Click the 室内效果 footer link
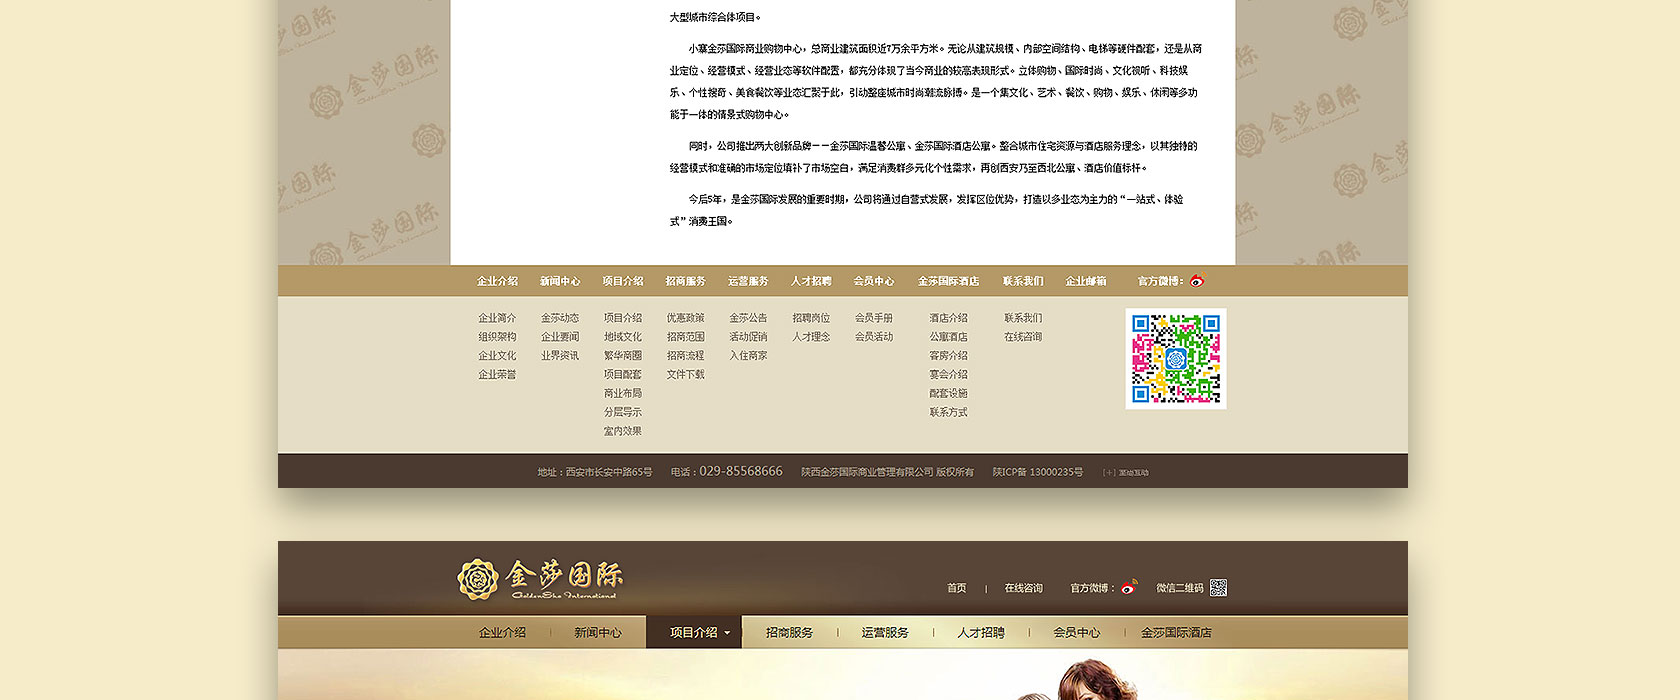 pyautogui.click(x=622, y=431)
